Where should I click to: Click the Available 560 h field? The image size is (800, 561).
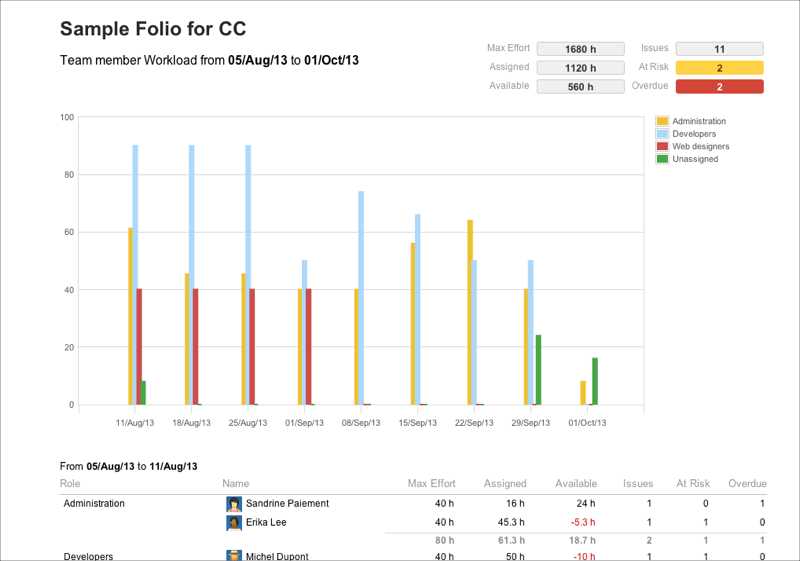pyautogui.click(x=580, y=87)
